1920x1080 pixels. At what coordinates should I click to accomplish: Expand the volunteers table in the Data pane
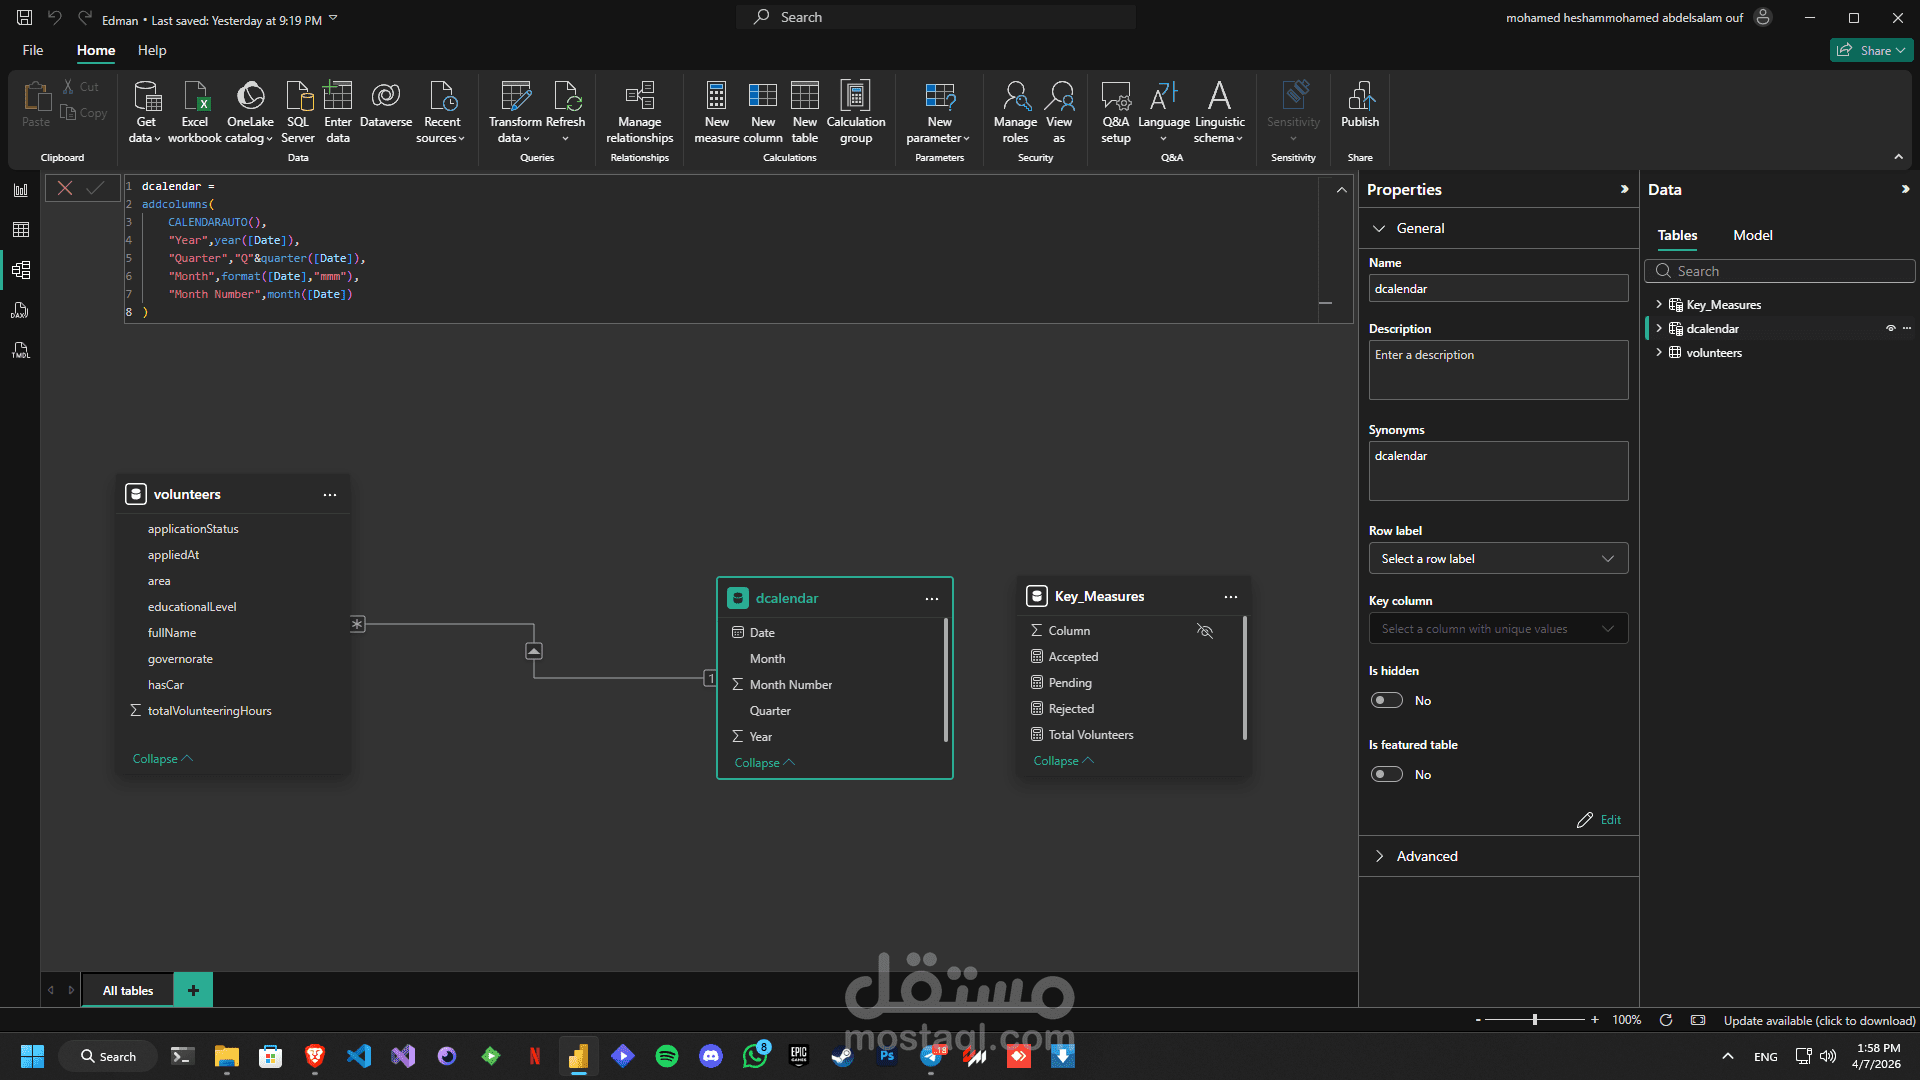point(1659,352)
